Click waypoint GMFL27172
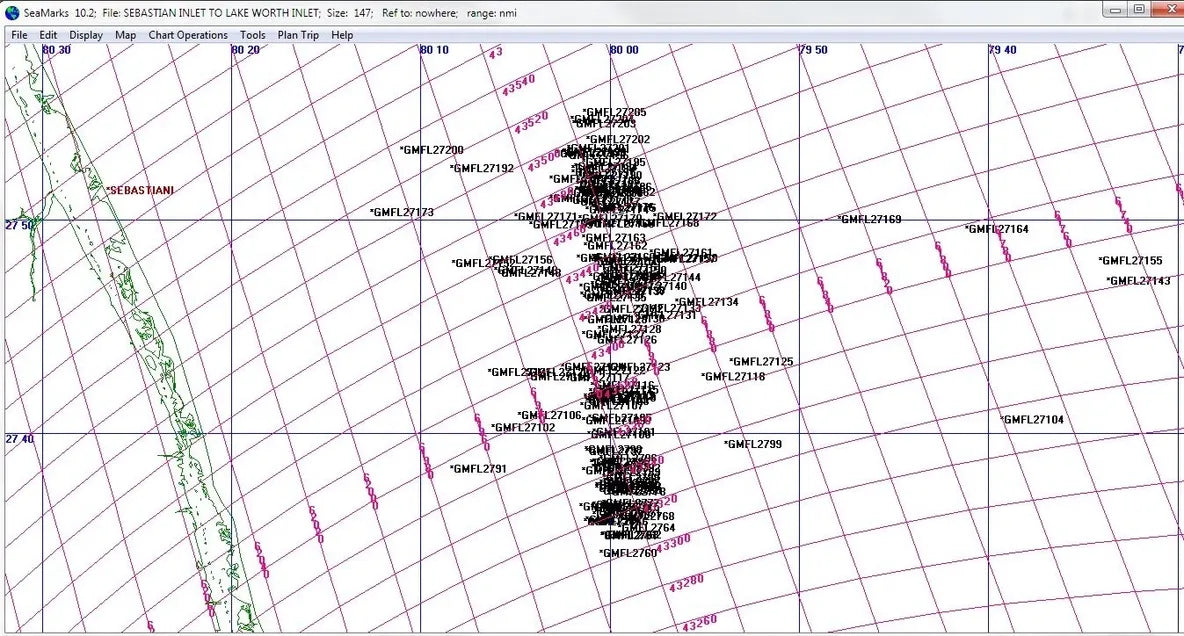 pyautogui.click(x=685, y=217)
